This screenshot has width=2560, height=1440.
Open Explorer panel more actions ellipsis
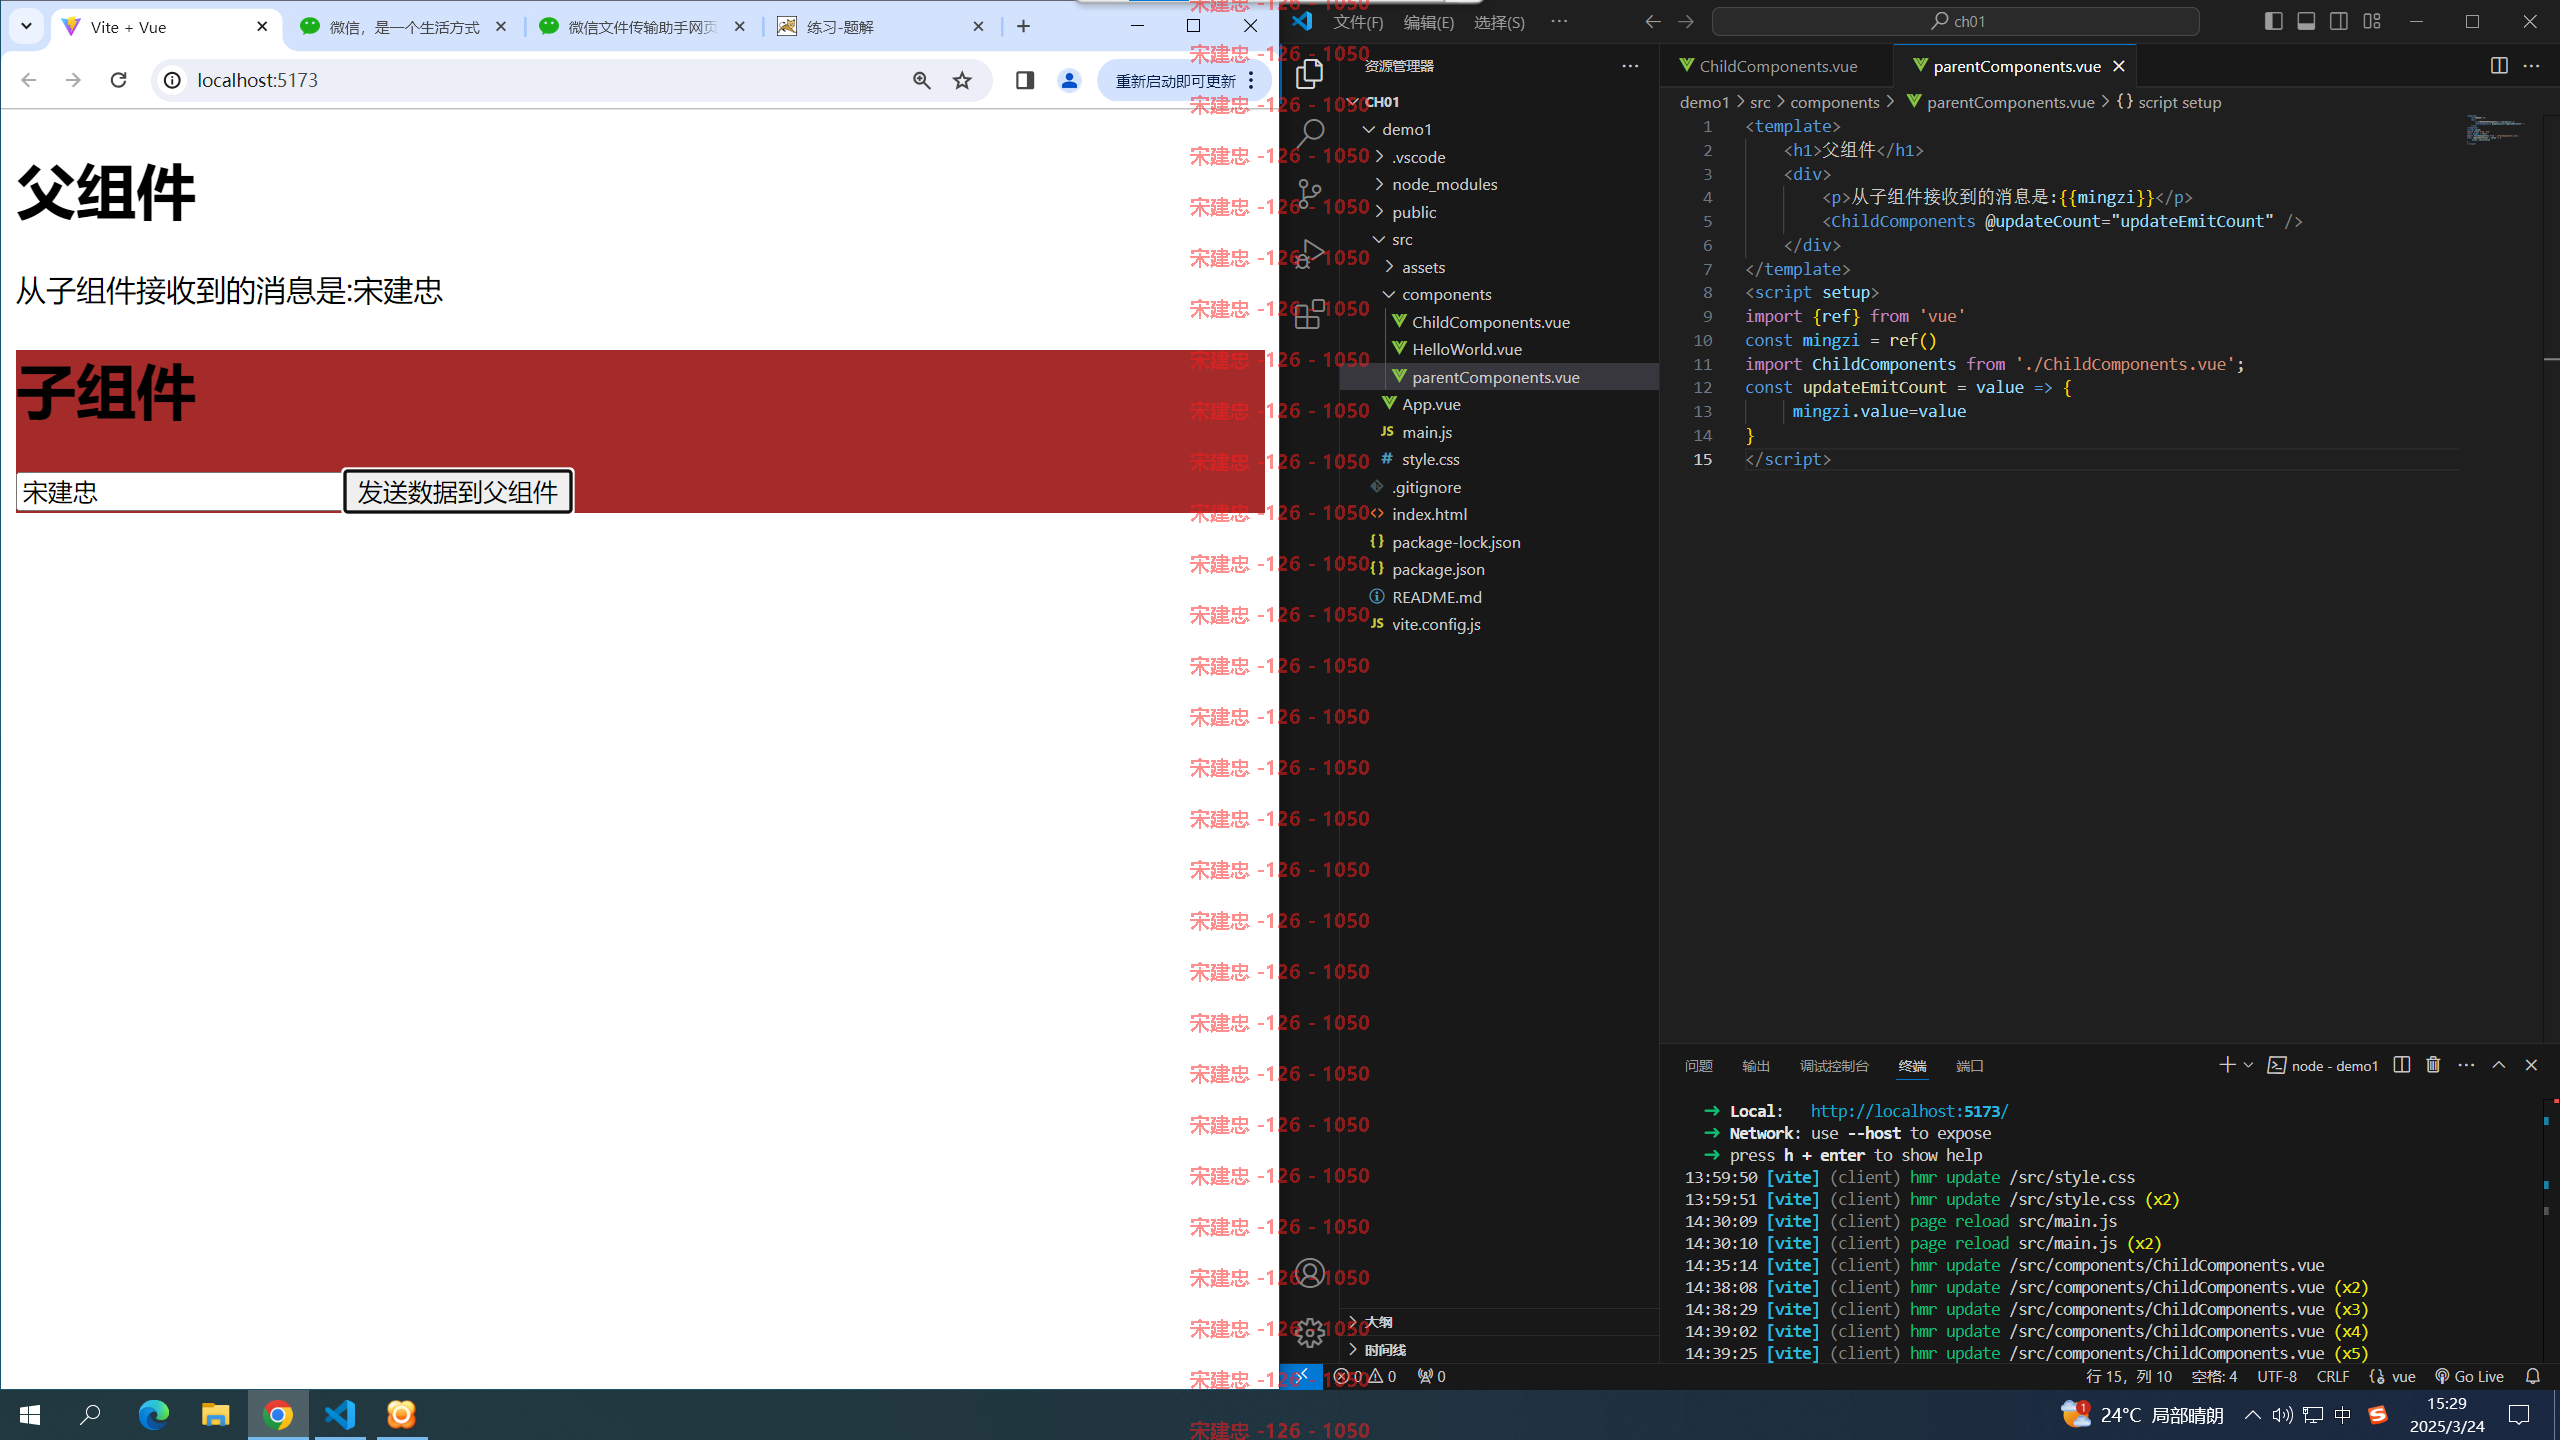point(1630,66)
